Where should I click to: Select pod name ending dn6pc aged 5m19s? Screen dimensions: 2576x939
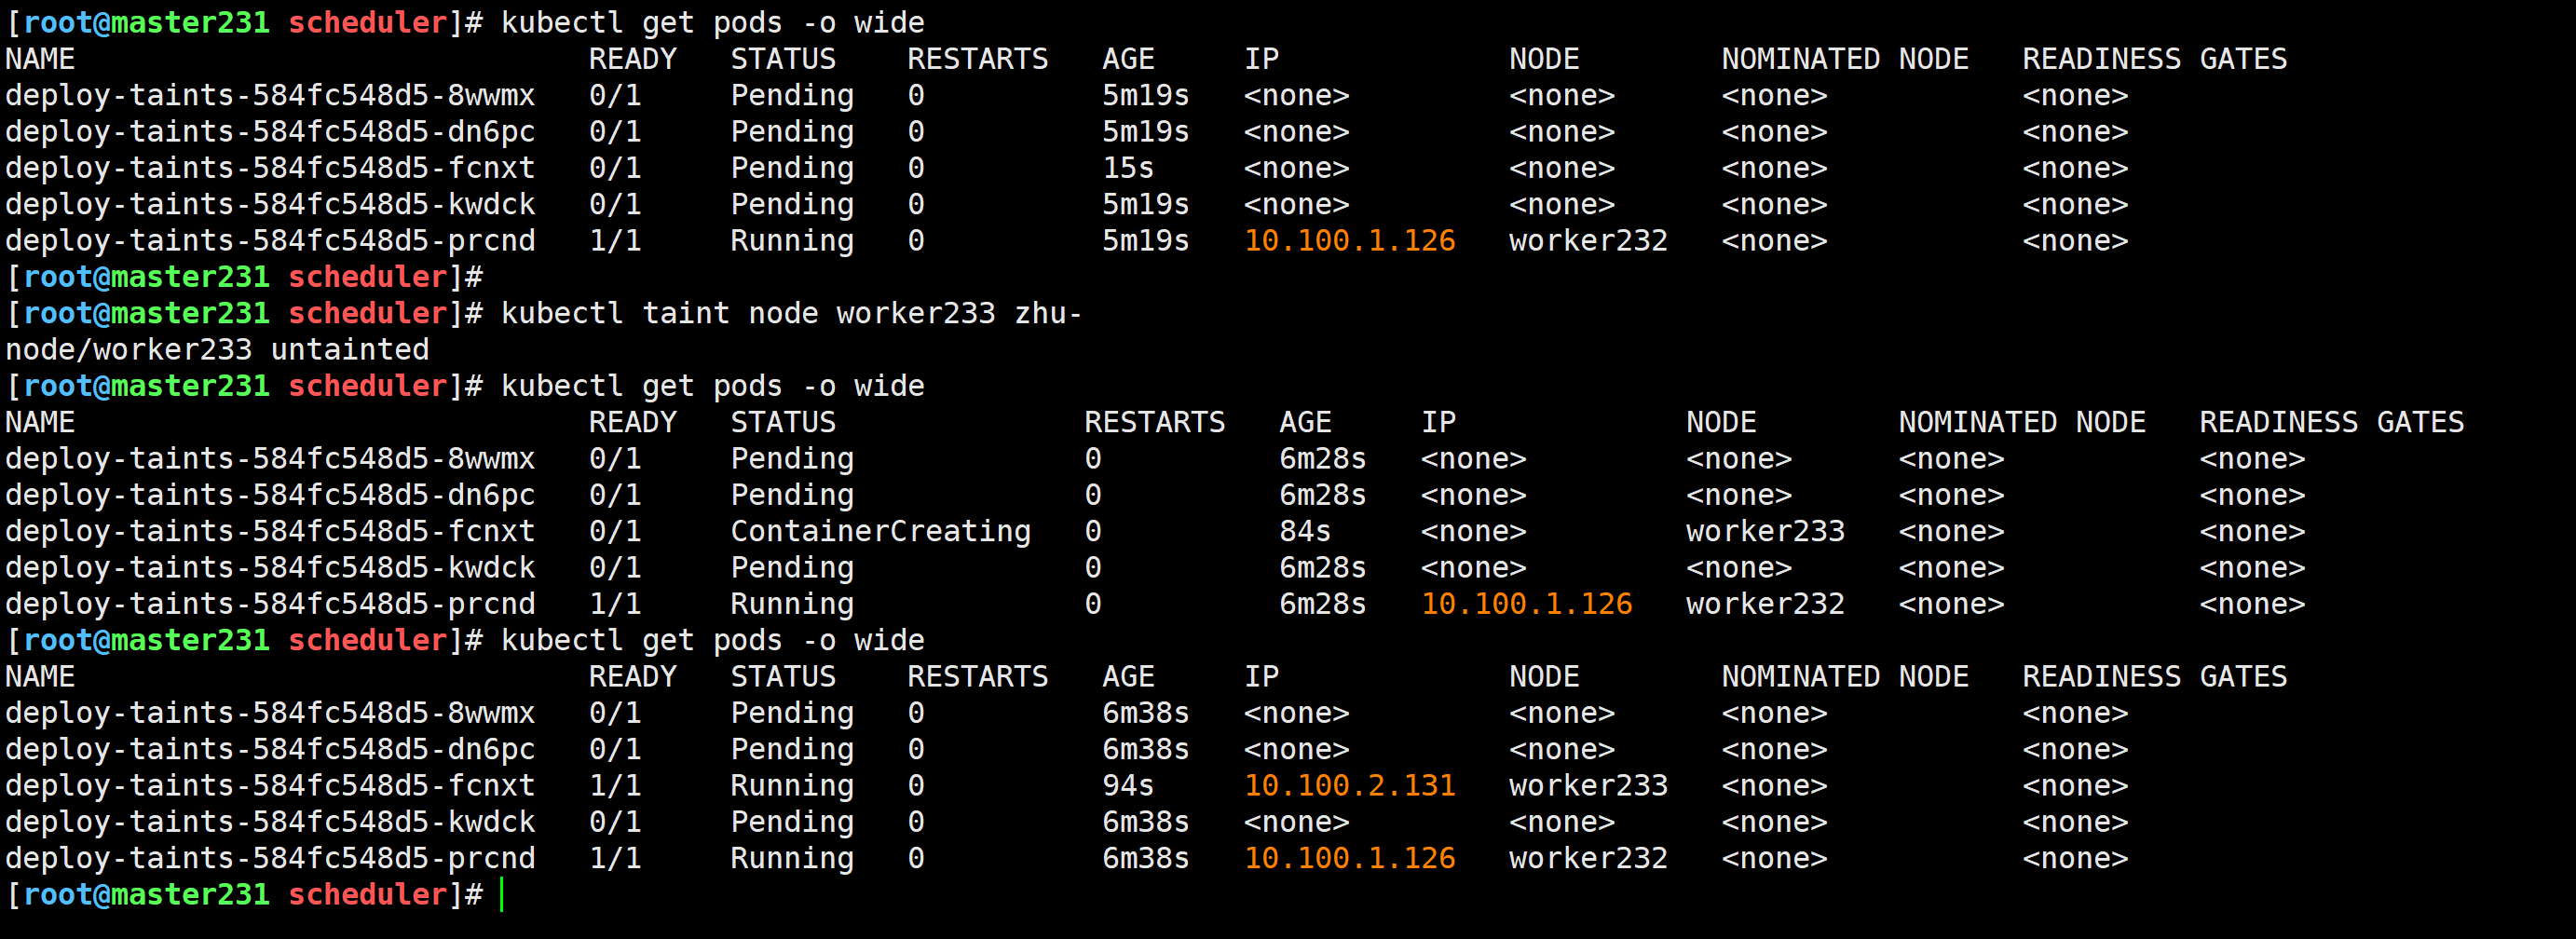coord(270,131)
